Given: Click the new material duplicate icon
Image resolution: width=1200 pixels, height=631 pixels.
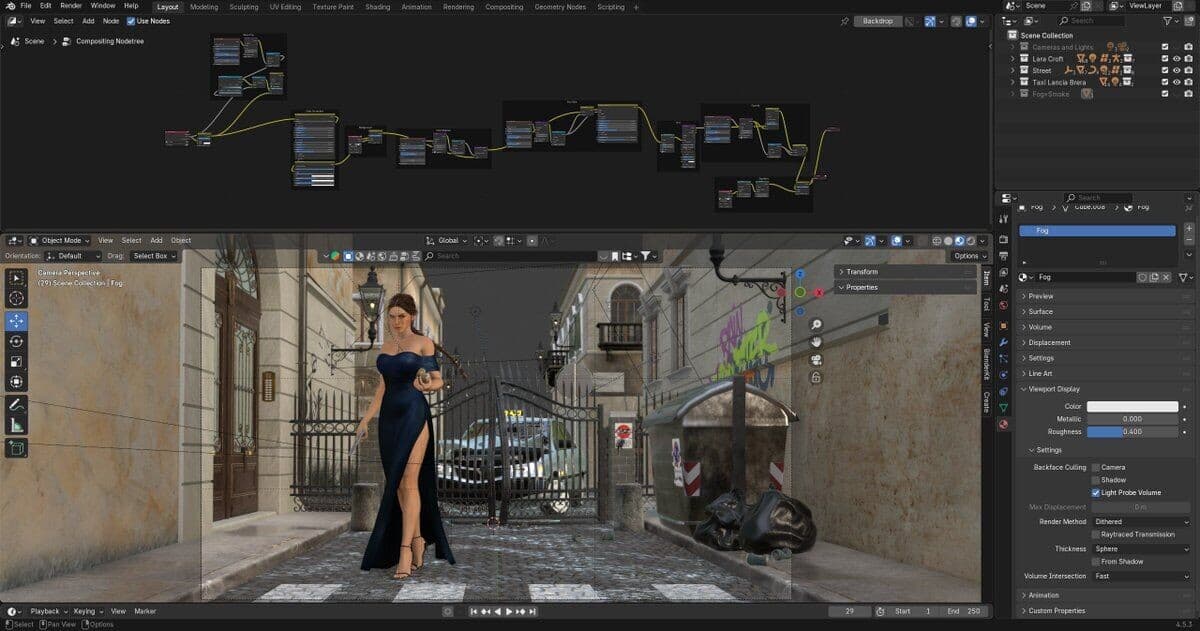Looking at the screenshot, I should click(1154, 277).
